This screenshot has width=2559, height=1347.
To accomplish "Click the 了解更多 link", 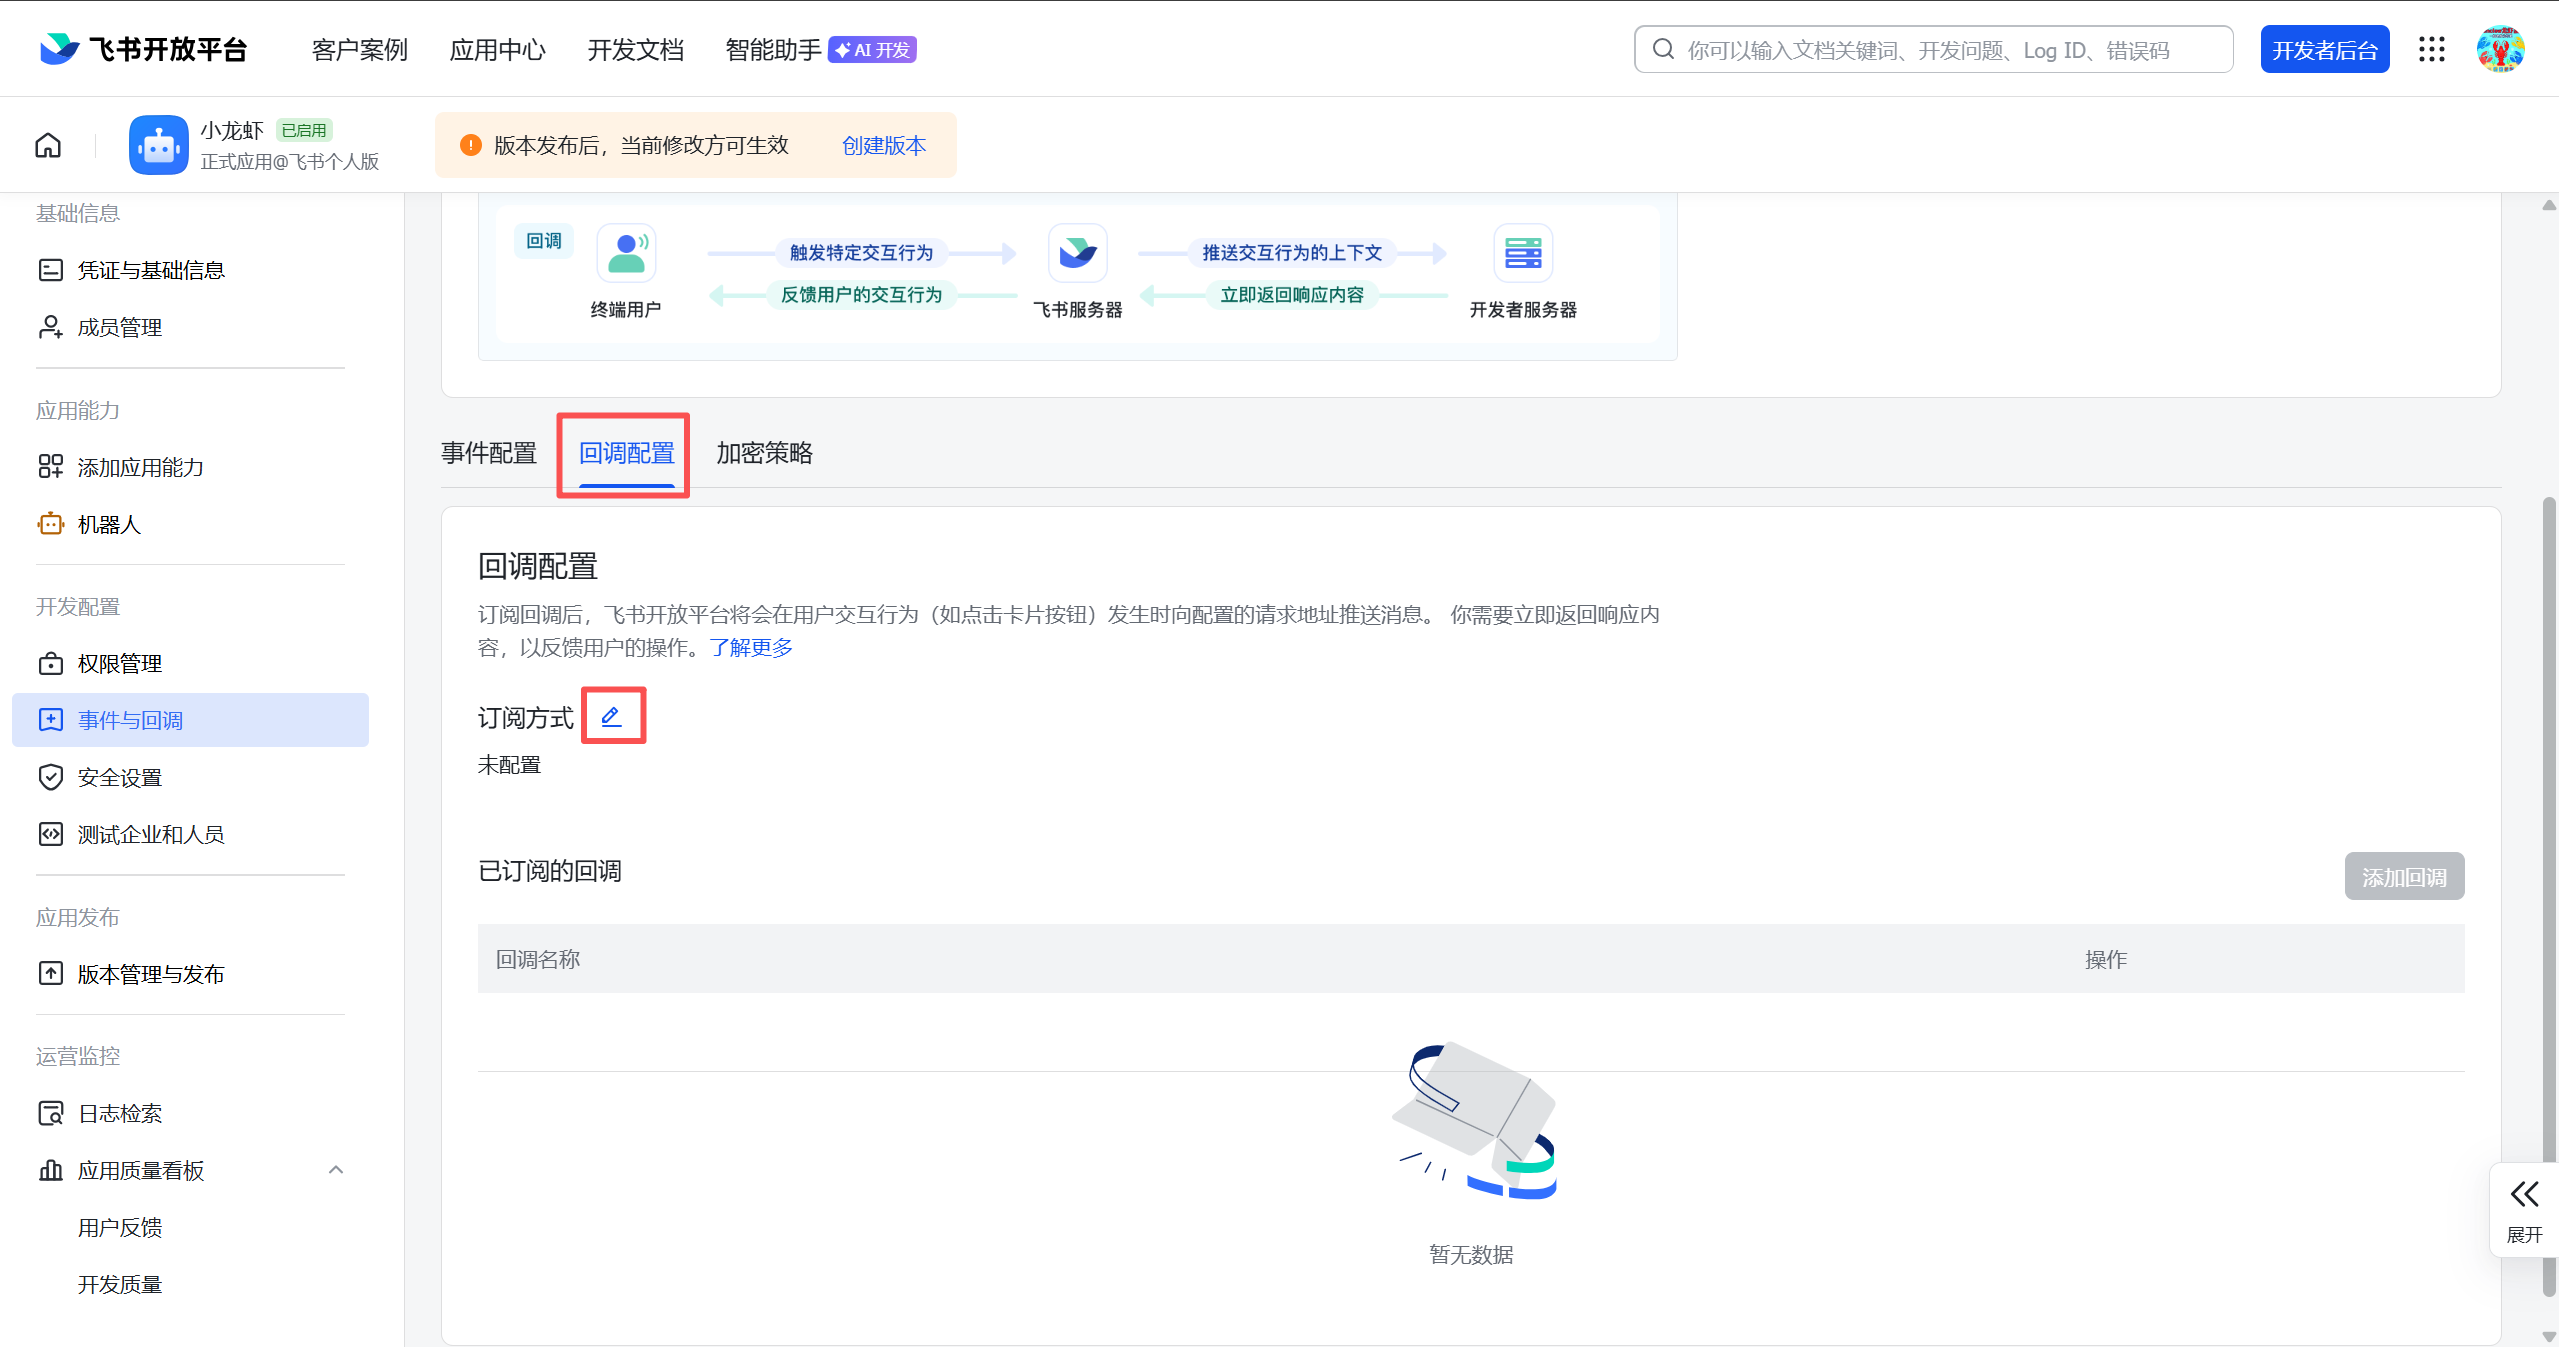I will pos(751,648).
